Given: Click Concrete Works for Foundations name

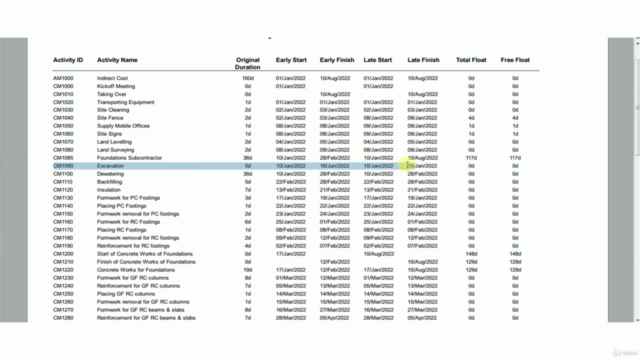Looking at the screenshot, I should 136,270.
